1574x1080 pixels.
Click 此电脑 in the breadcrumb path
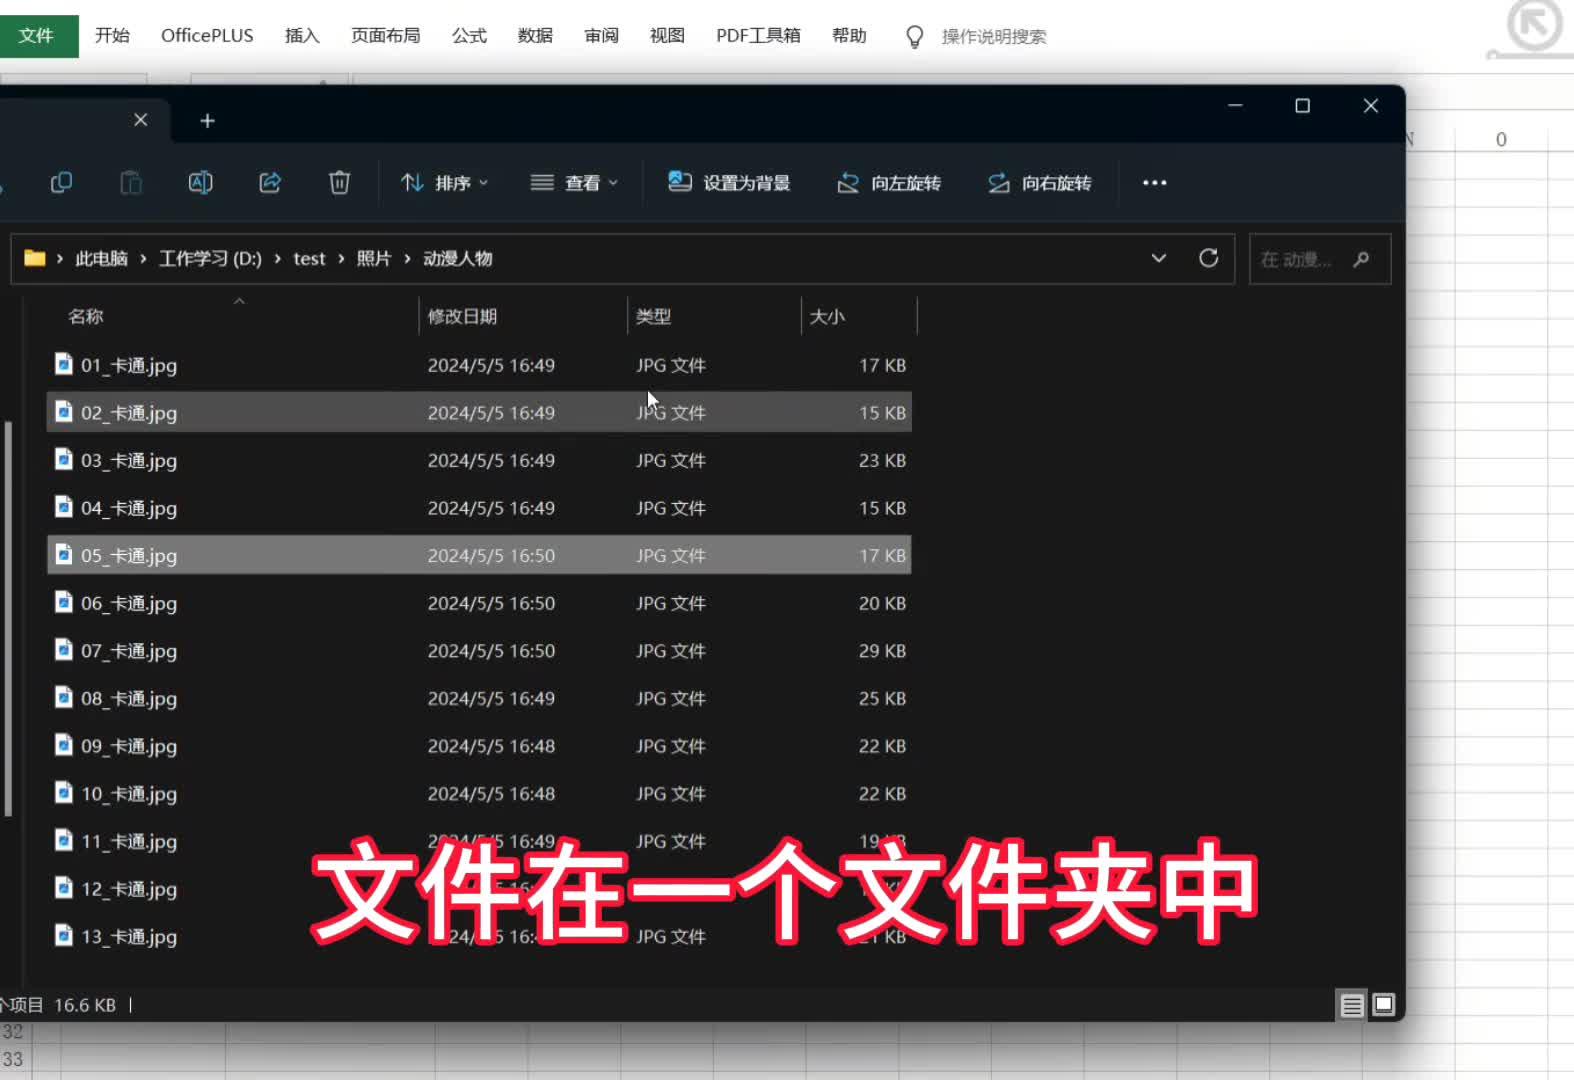[x=102, y=259]
